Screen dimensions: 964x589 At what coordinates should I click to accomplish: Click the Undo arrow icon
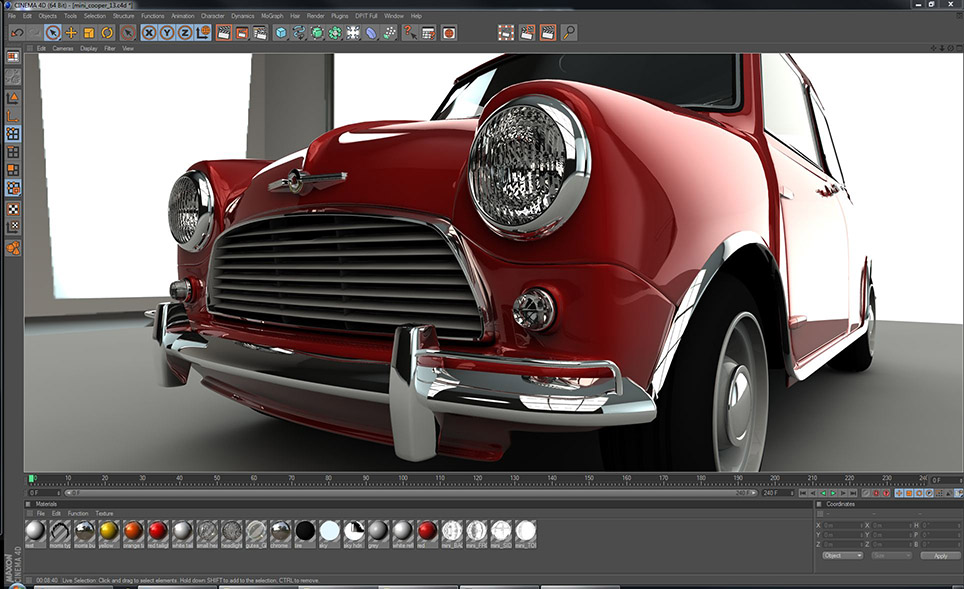[17, 32]
